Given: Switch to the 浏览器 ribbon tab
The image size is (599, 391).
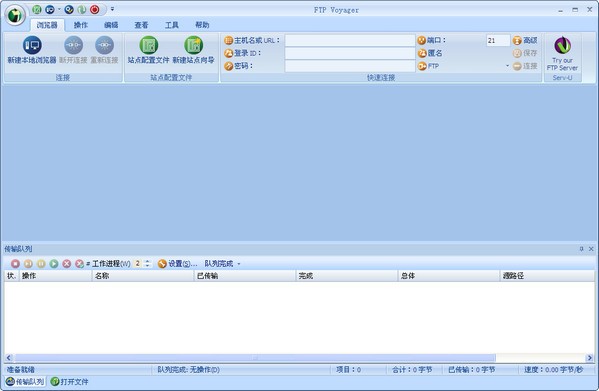Looking at the screenshot, I should (47, 25).
